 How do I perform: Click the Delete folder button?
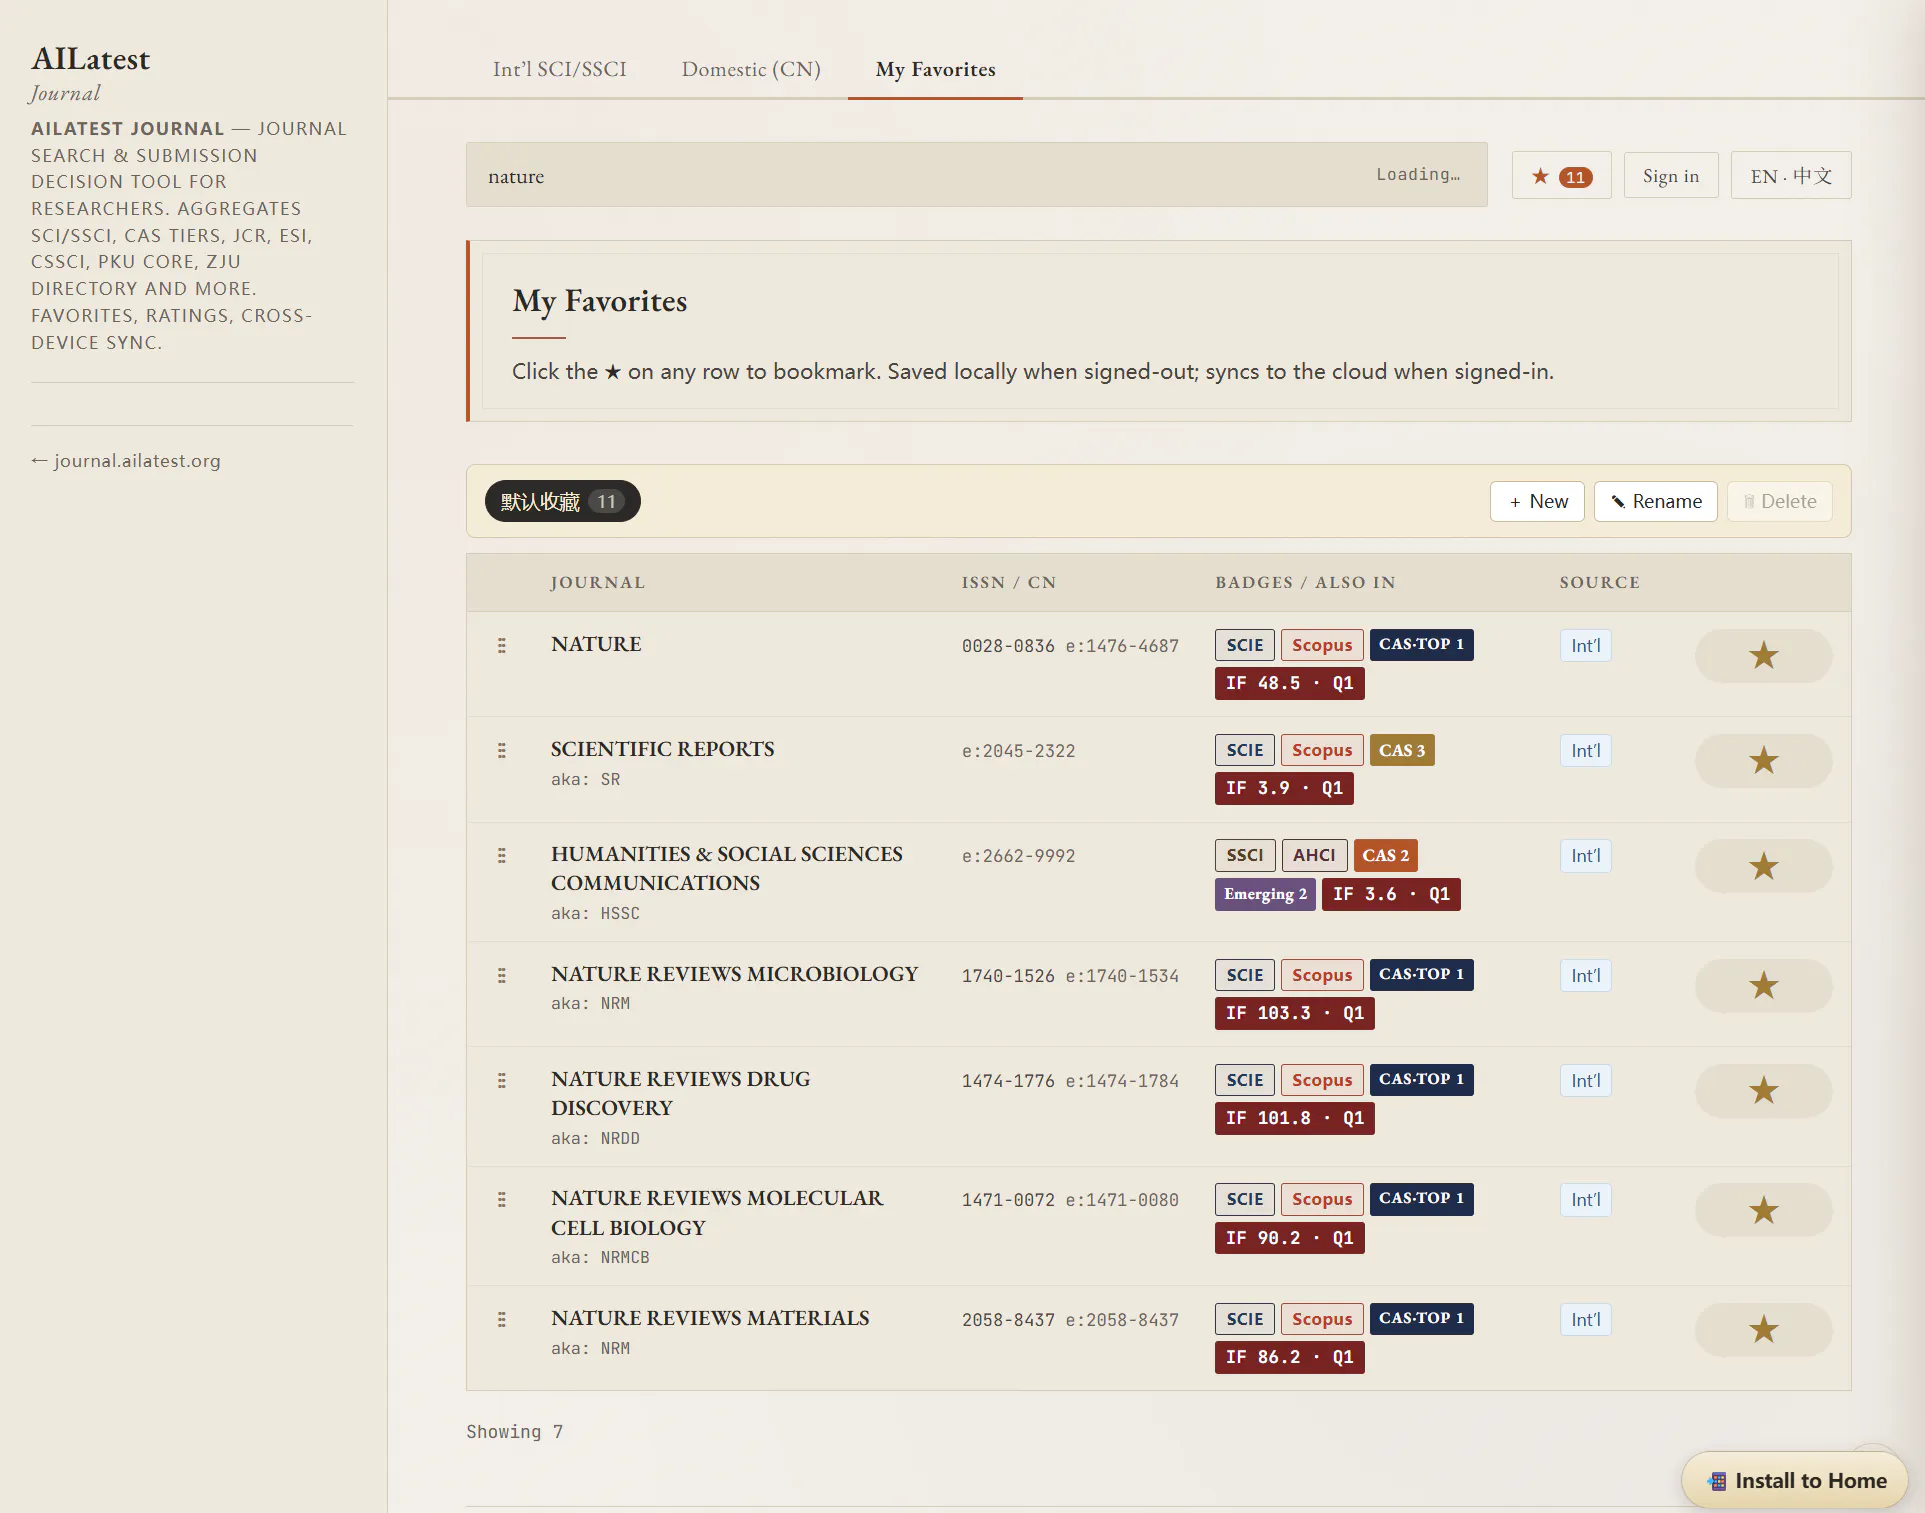(1779, 501)
